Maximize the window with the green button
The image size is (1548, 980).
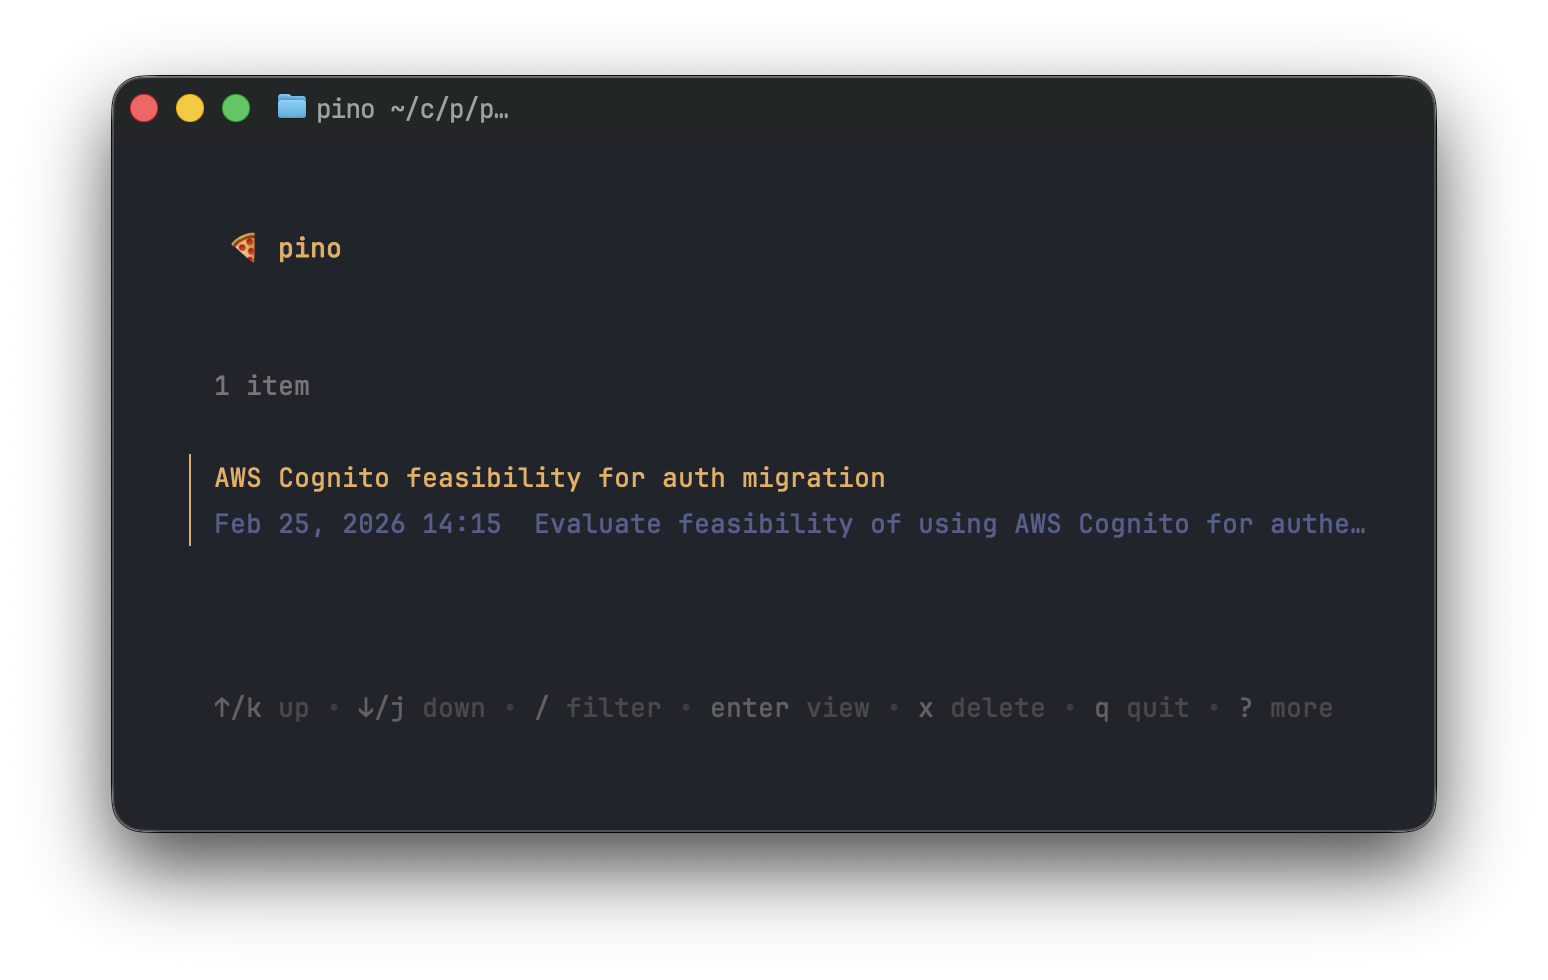pos(236,108)
